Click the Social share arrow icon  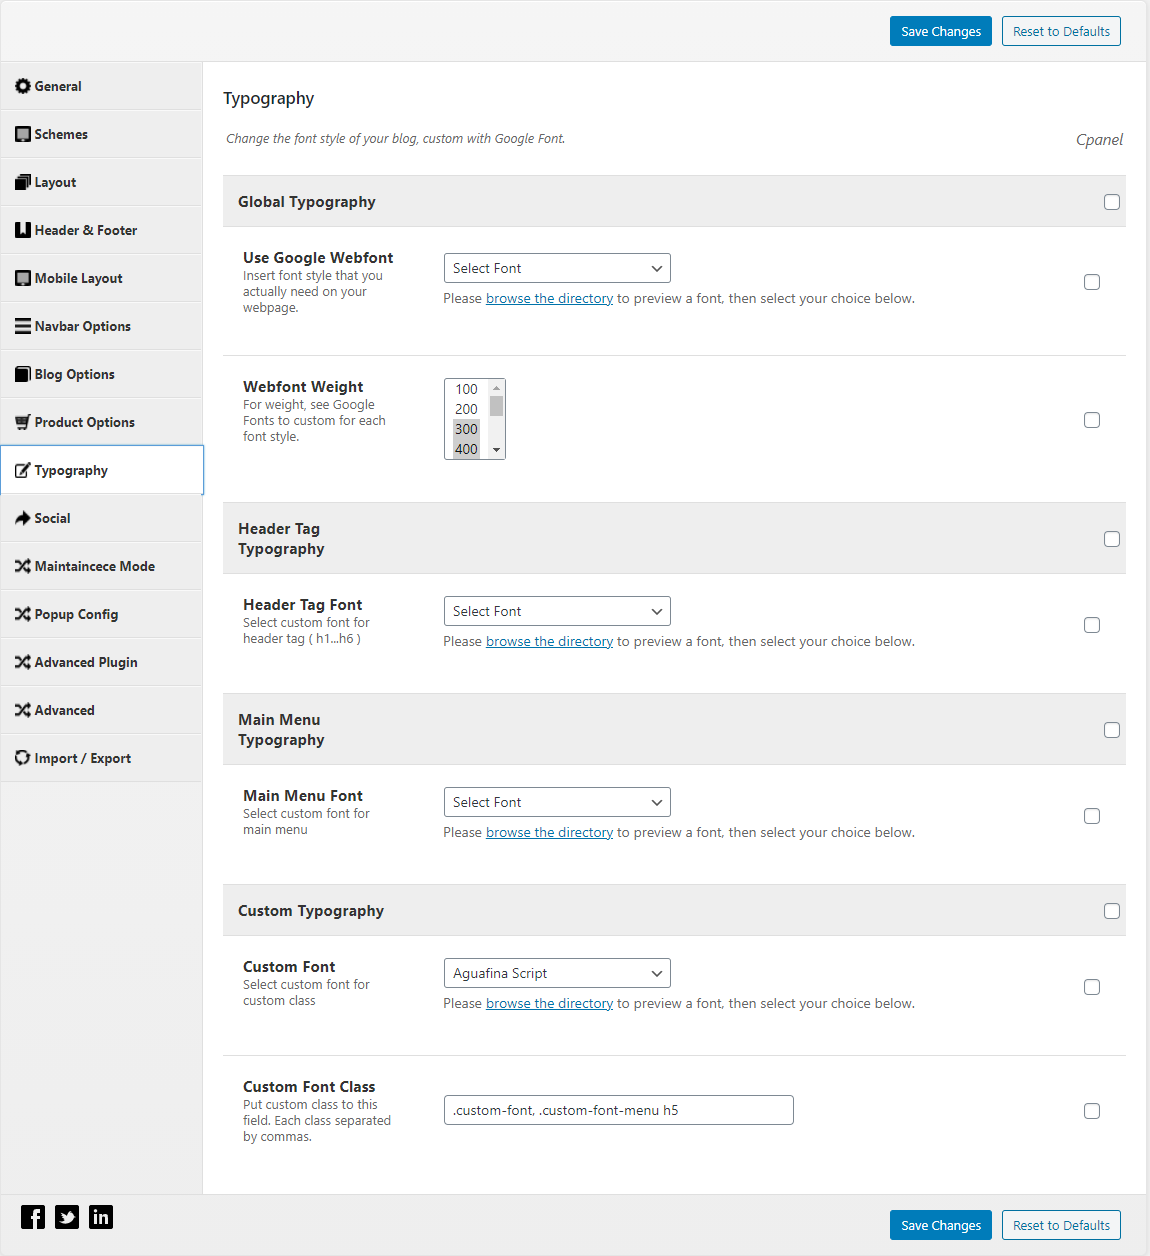coord(23,518)
